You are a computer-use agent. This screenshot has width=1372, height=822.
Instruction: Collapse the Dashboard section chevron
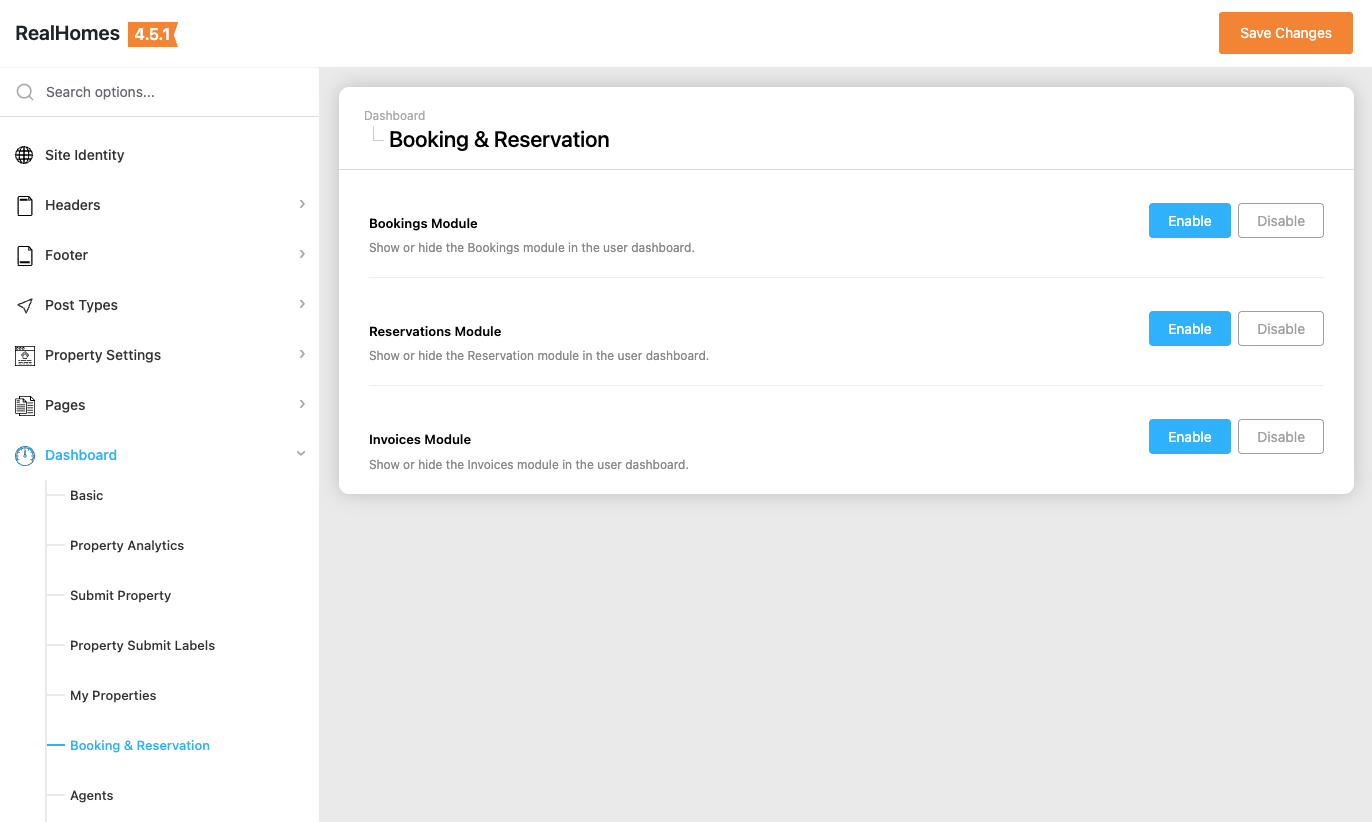pos(301,454)
